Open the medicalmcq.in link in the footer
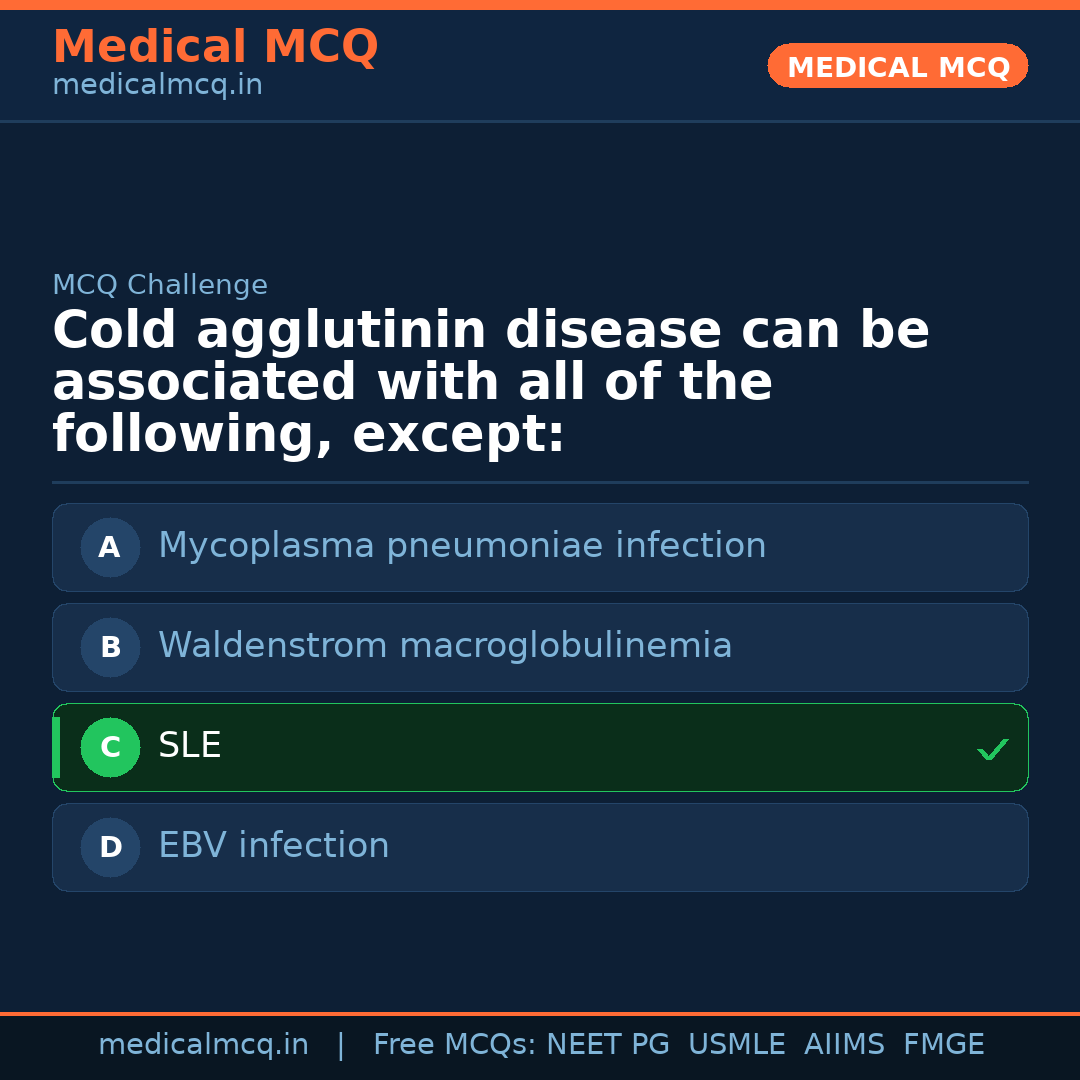The height and width of the screenshot is (1080, 1080). 203,1045
